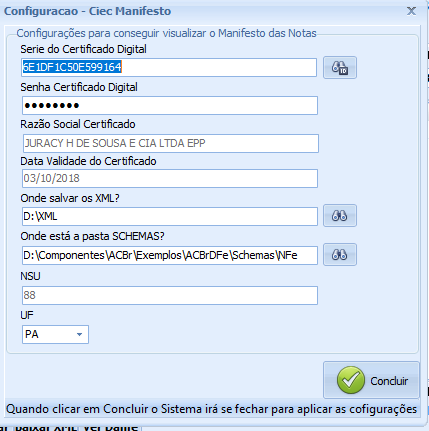
Task: Select the Razão Social Certificado field
Action: (171, 143)
